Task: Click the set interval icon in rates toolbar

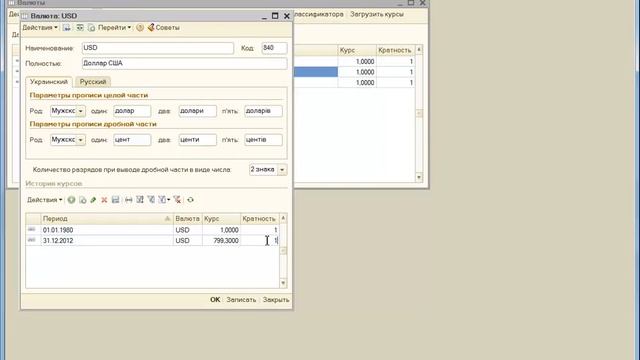Action: coord(129,200)
